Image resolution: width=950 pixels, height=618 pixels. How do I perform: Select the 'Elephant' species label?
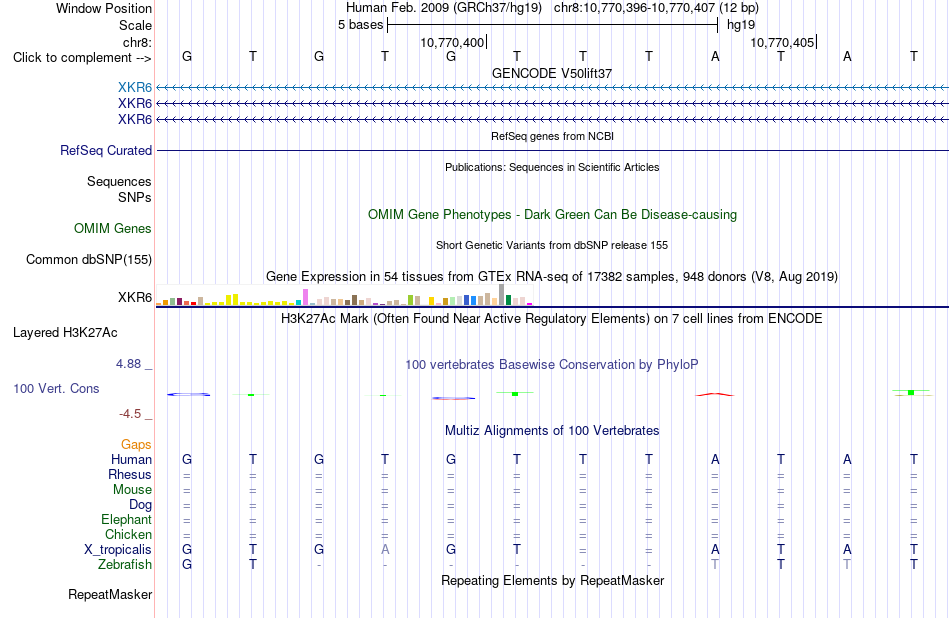126,519
